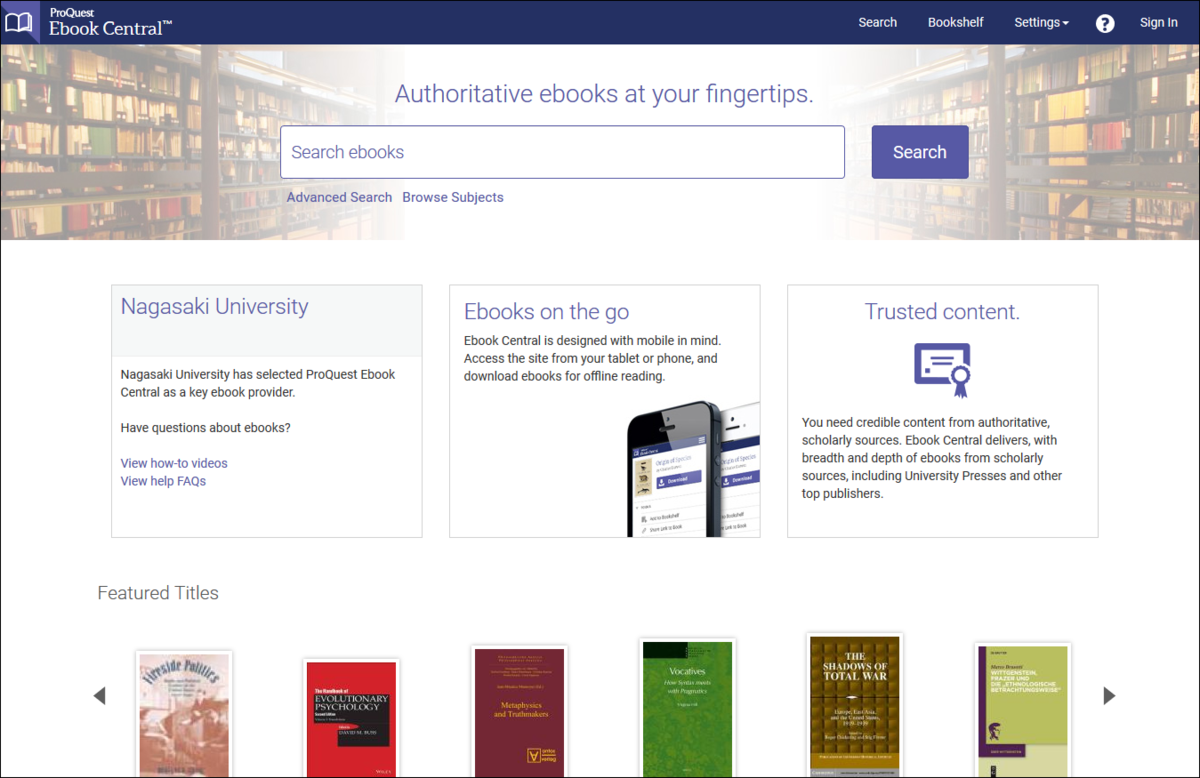Click the Nagasaki University heading
The height and width of the screenshot is (778, 1200).
coord(214,306)
